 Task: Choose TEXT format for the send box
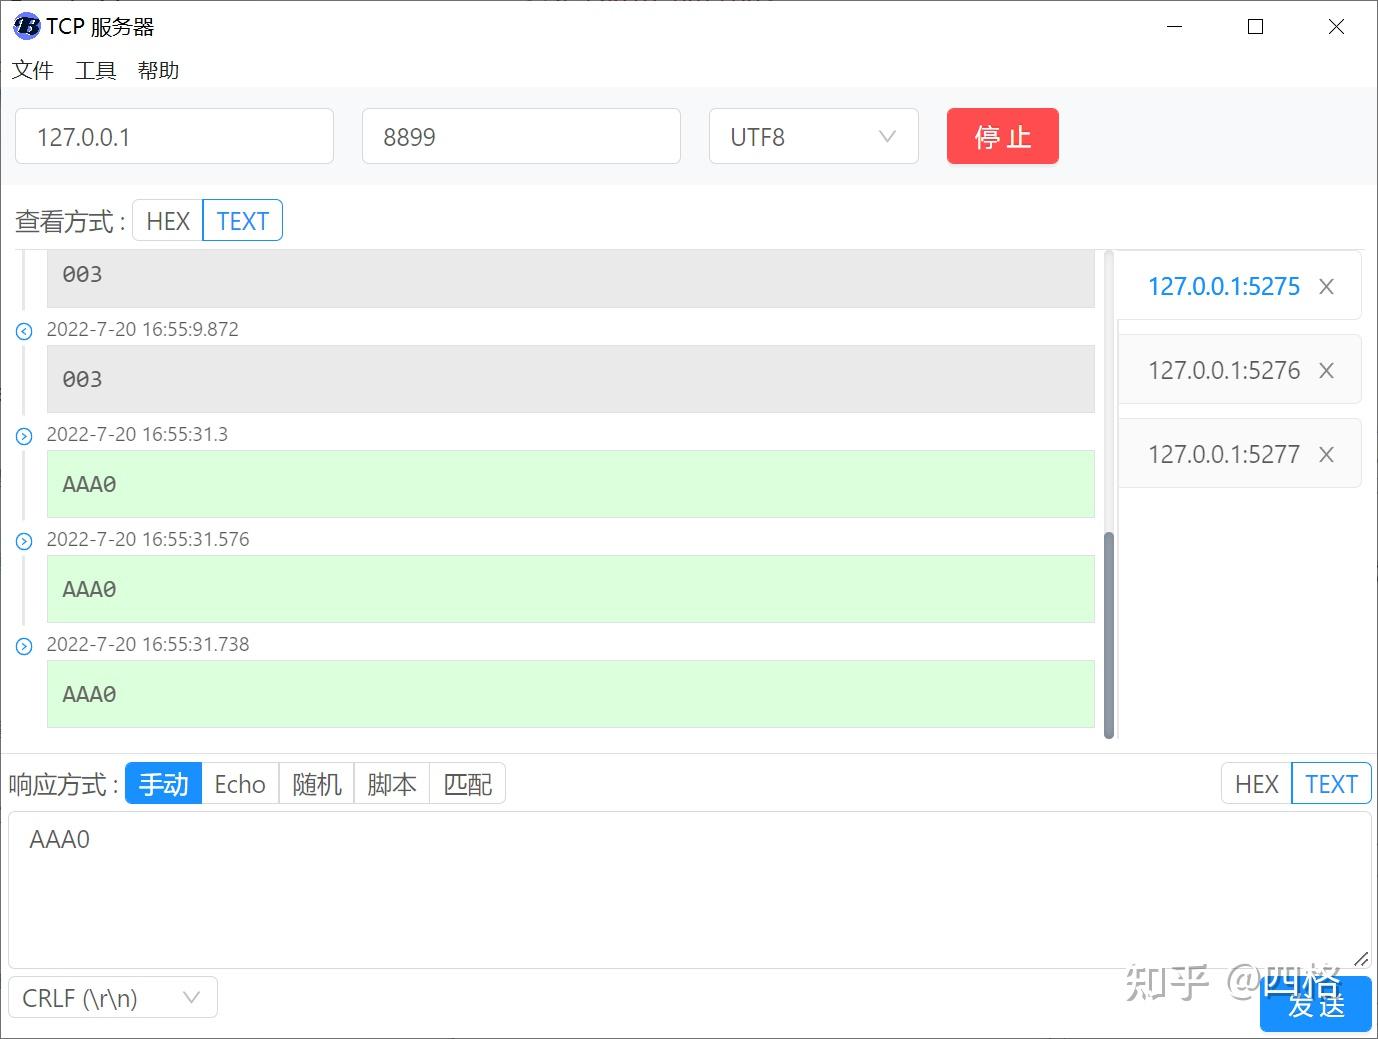[x=1331, y=784]
